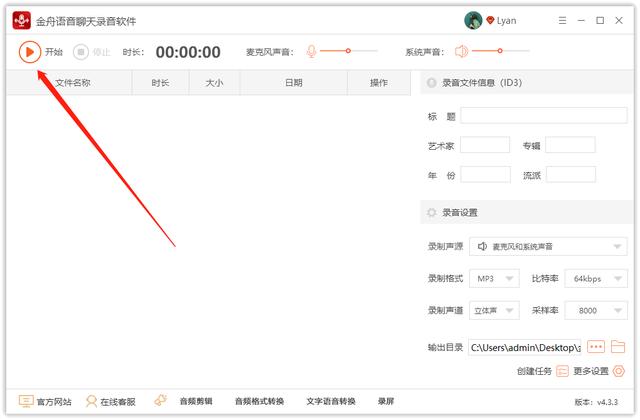Screen dimensions: 640x420
Task: Open the 音频格式转换 tool
Action: tap(259, 401)
